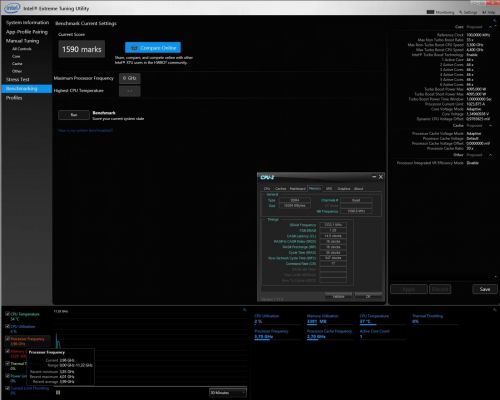This screenshot has width=500, height=400.
Task: Click the wrench icon above the Core section
Action: click(495, 21)
